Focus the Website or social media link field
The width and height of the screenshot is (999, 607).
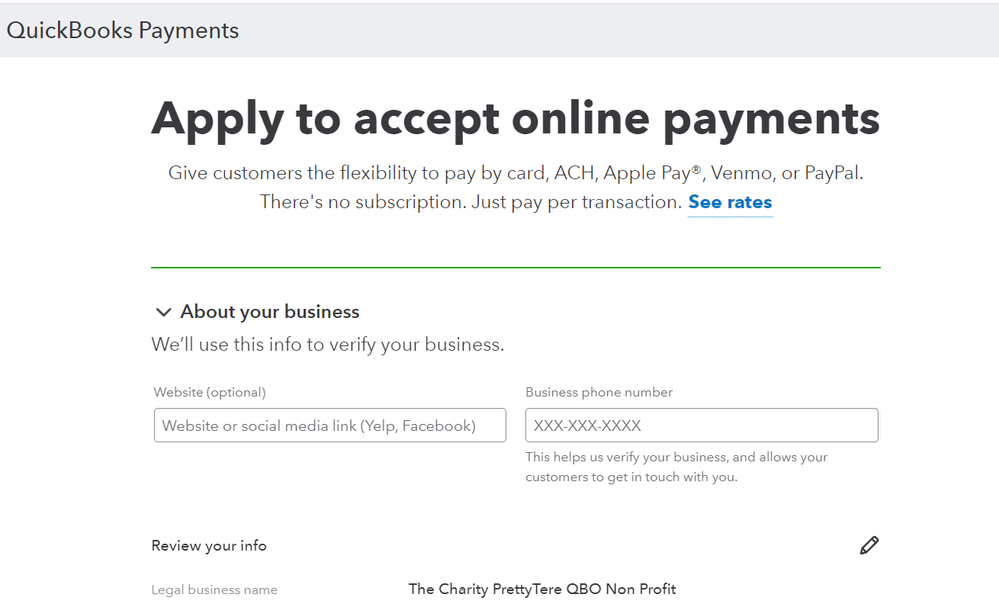click(330, 425)
